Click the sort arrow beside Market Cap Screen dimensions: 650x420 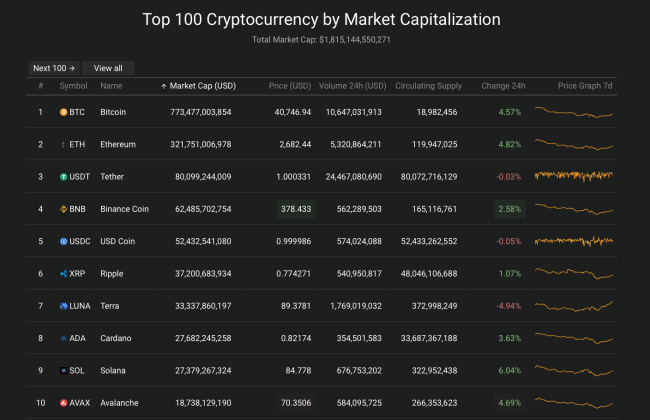(164, 86)
